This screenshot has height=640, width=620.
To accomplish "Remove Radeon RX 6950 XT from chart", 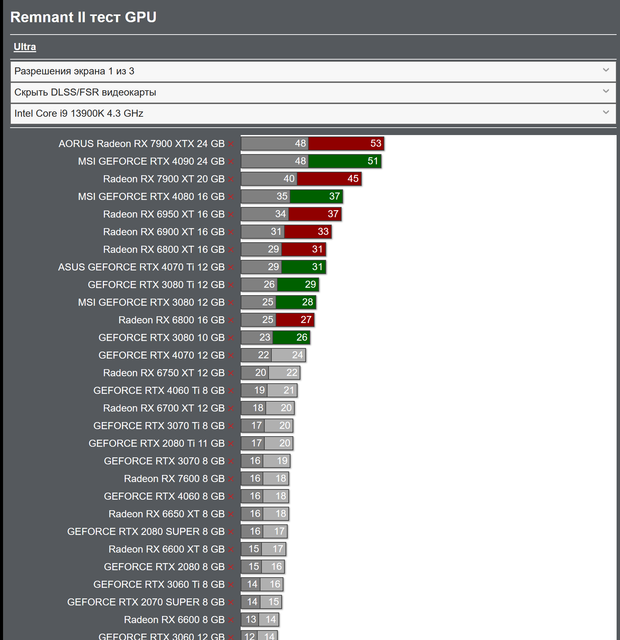I will point(231,215).
